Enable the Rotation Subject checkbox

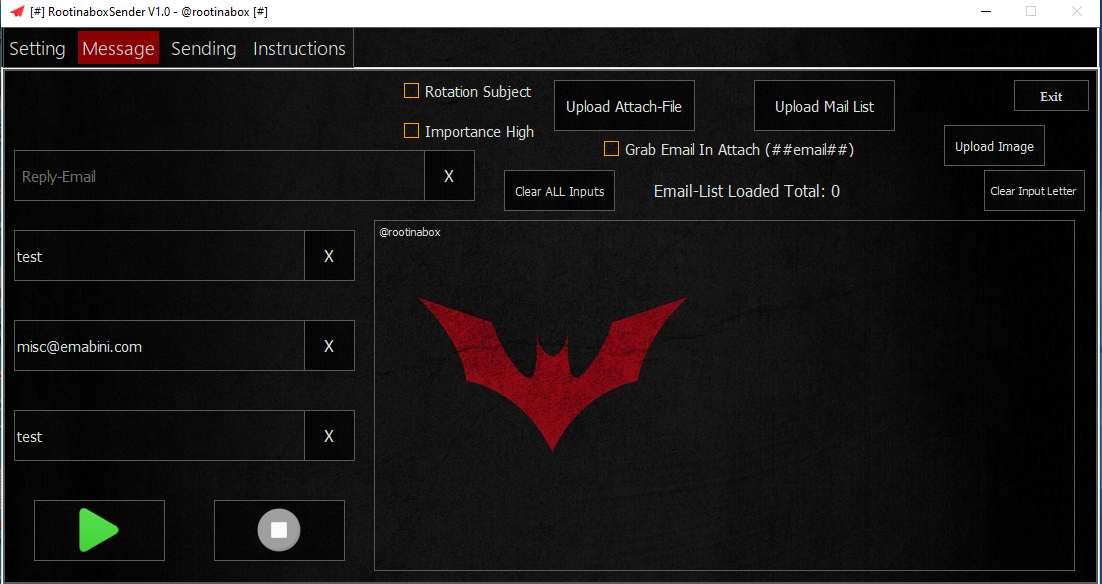411,91
